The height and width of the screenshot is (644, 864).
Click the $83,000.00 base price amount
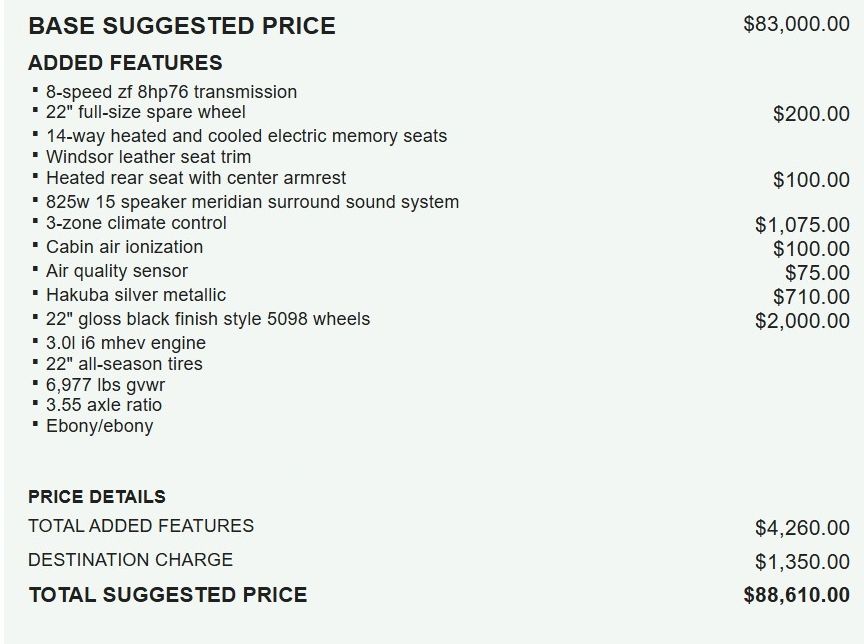point(796,25)
